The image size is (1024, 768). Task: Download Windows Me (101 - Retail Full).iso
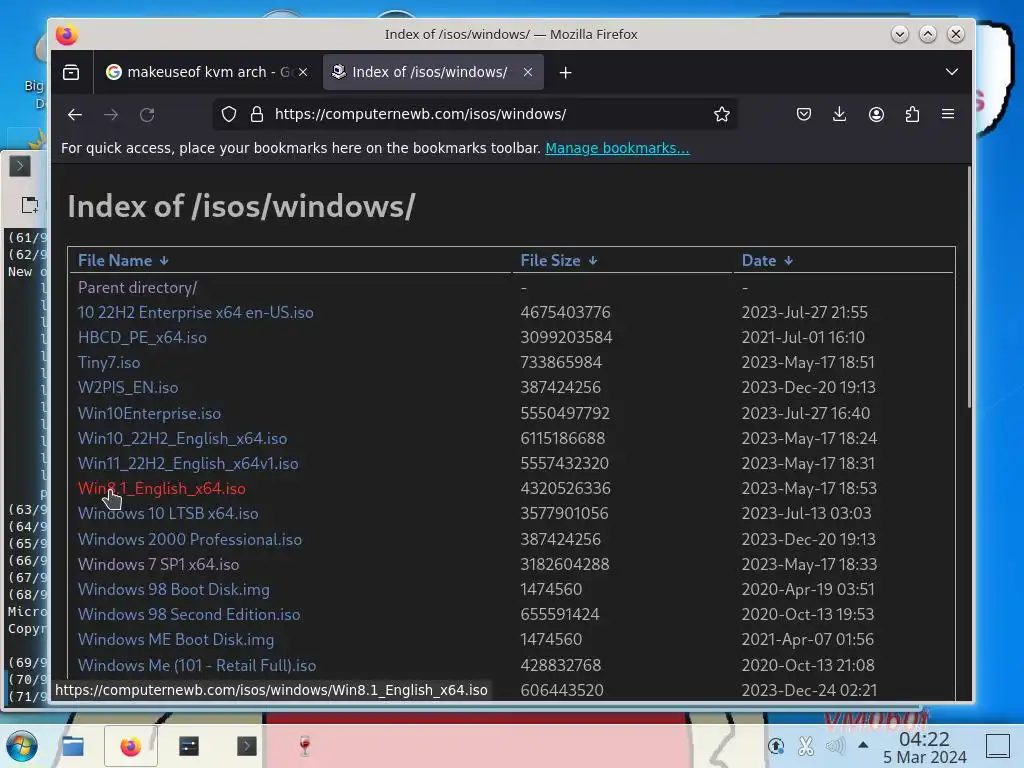(x=197, y=665)
